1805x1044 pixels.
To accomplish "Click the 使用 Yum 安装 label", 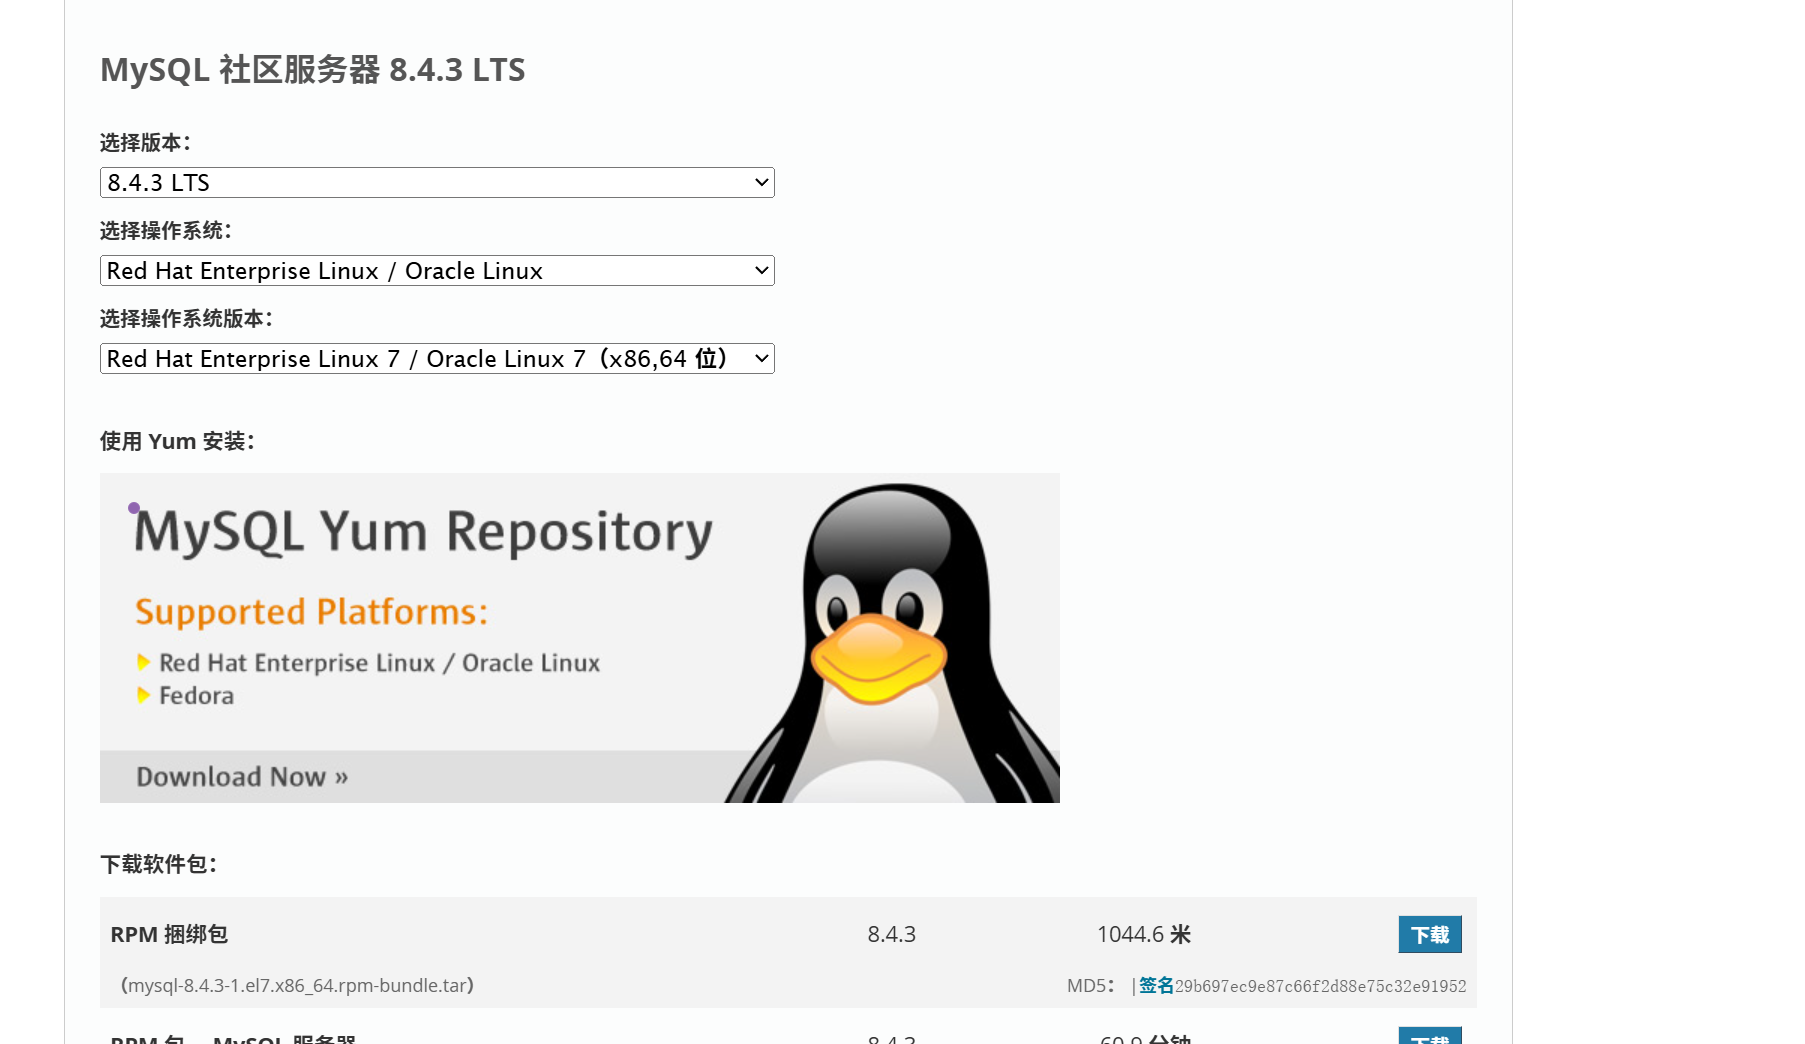I will click(x=177, y=441).
